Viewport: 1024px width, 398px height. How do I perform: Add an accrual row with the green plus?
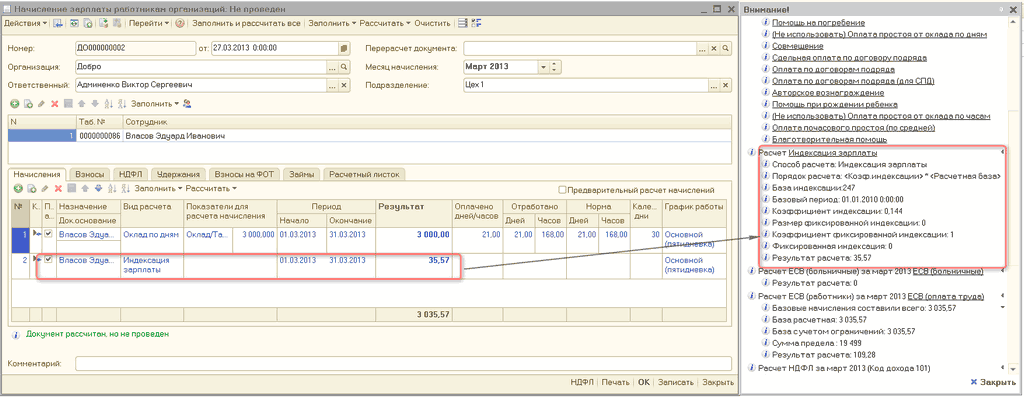tap(18, 188)
